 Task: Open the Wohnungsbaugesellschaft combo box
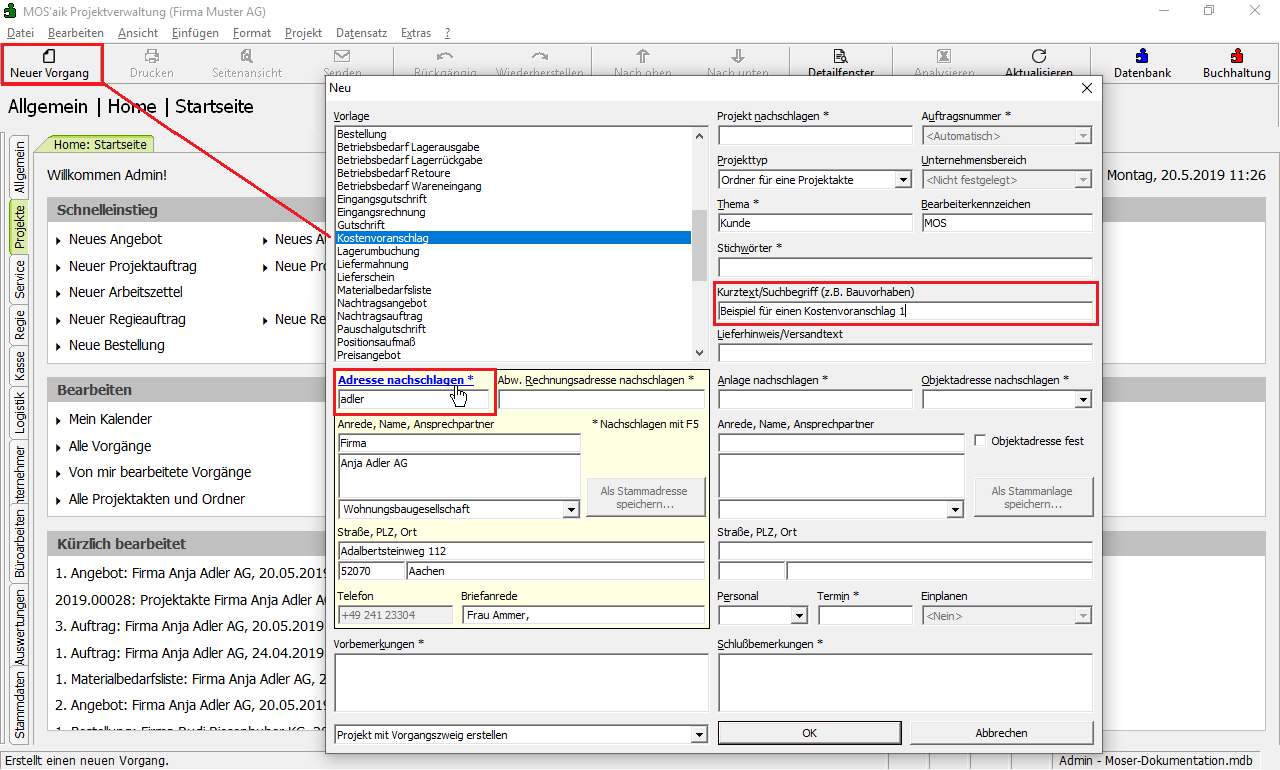[x=571, y=509]
